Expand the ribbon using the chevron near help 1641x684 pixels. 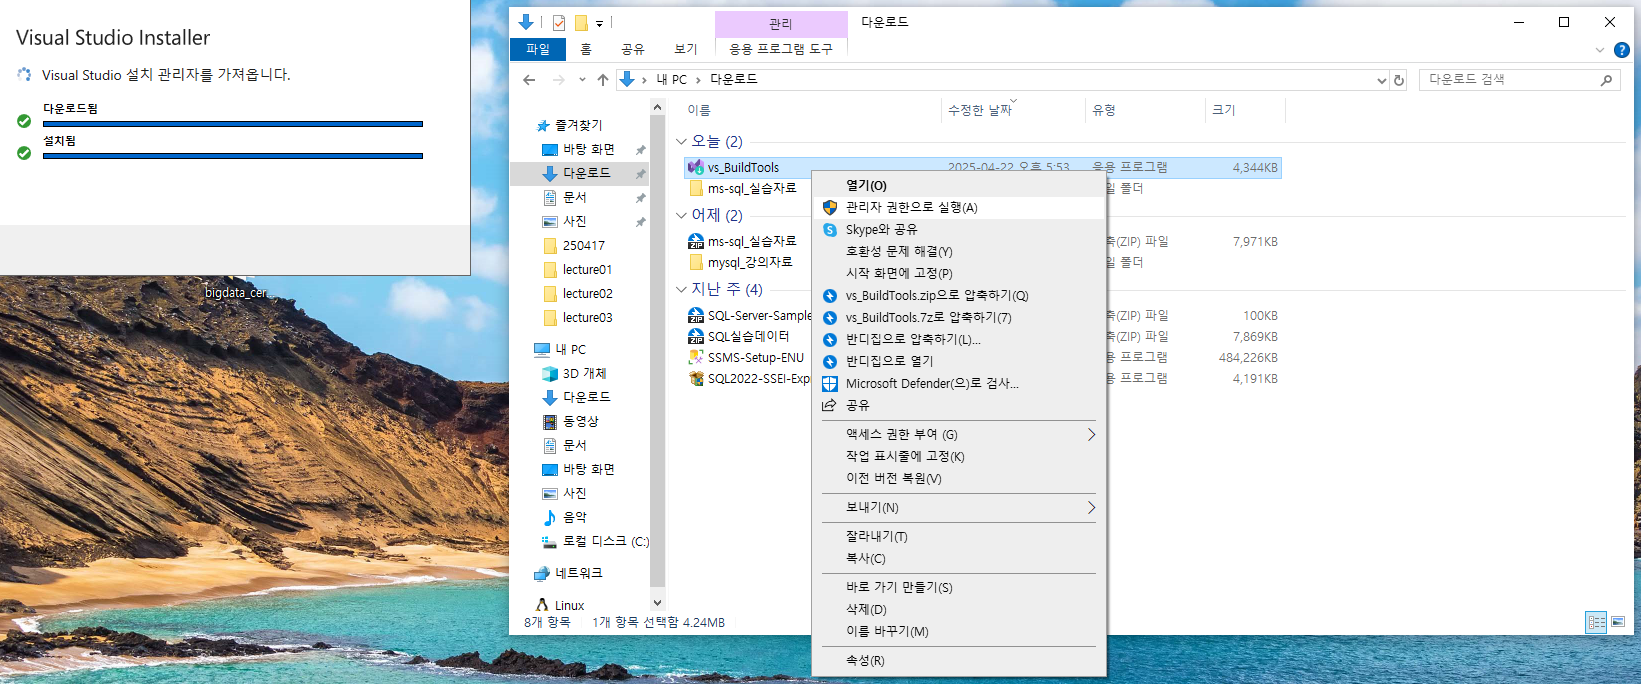(x=1600, y=50)
